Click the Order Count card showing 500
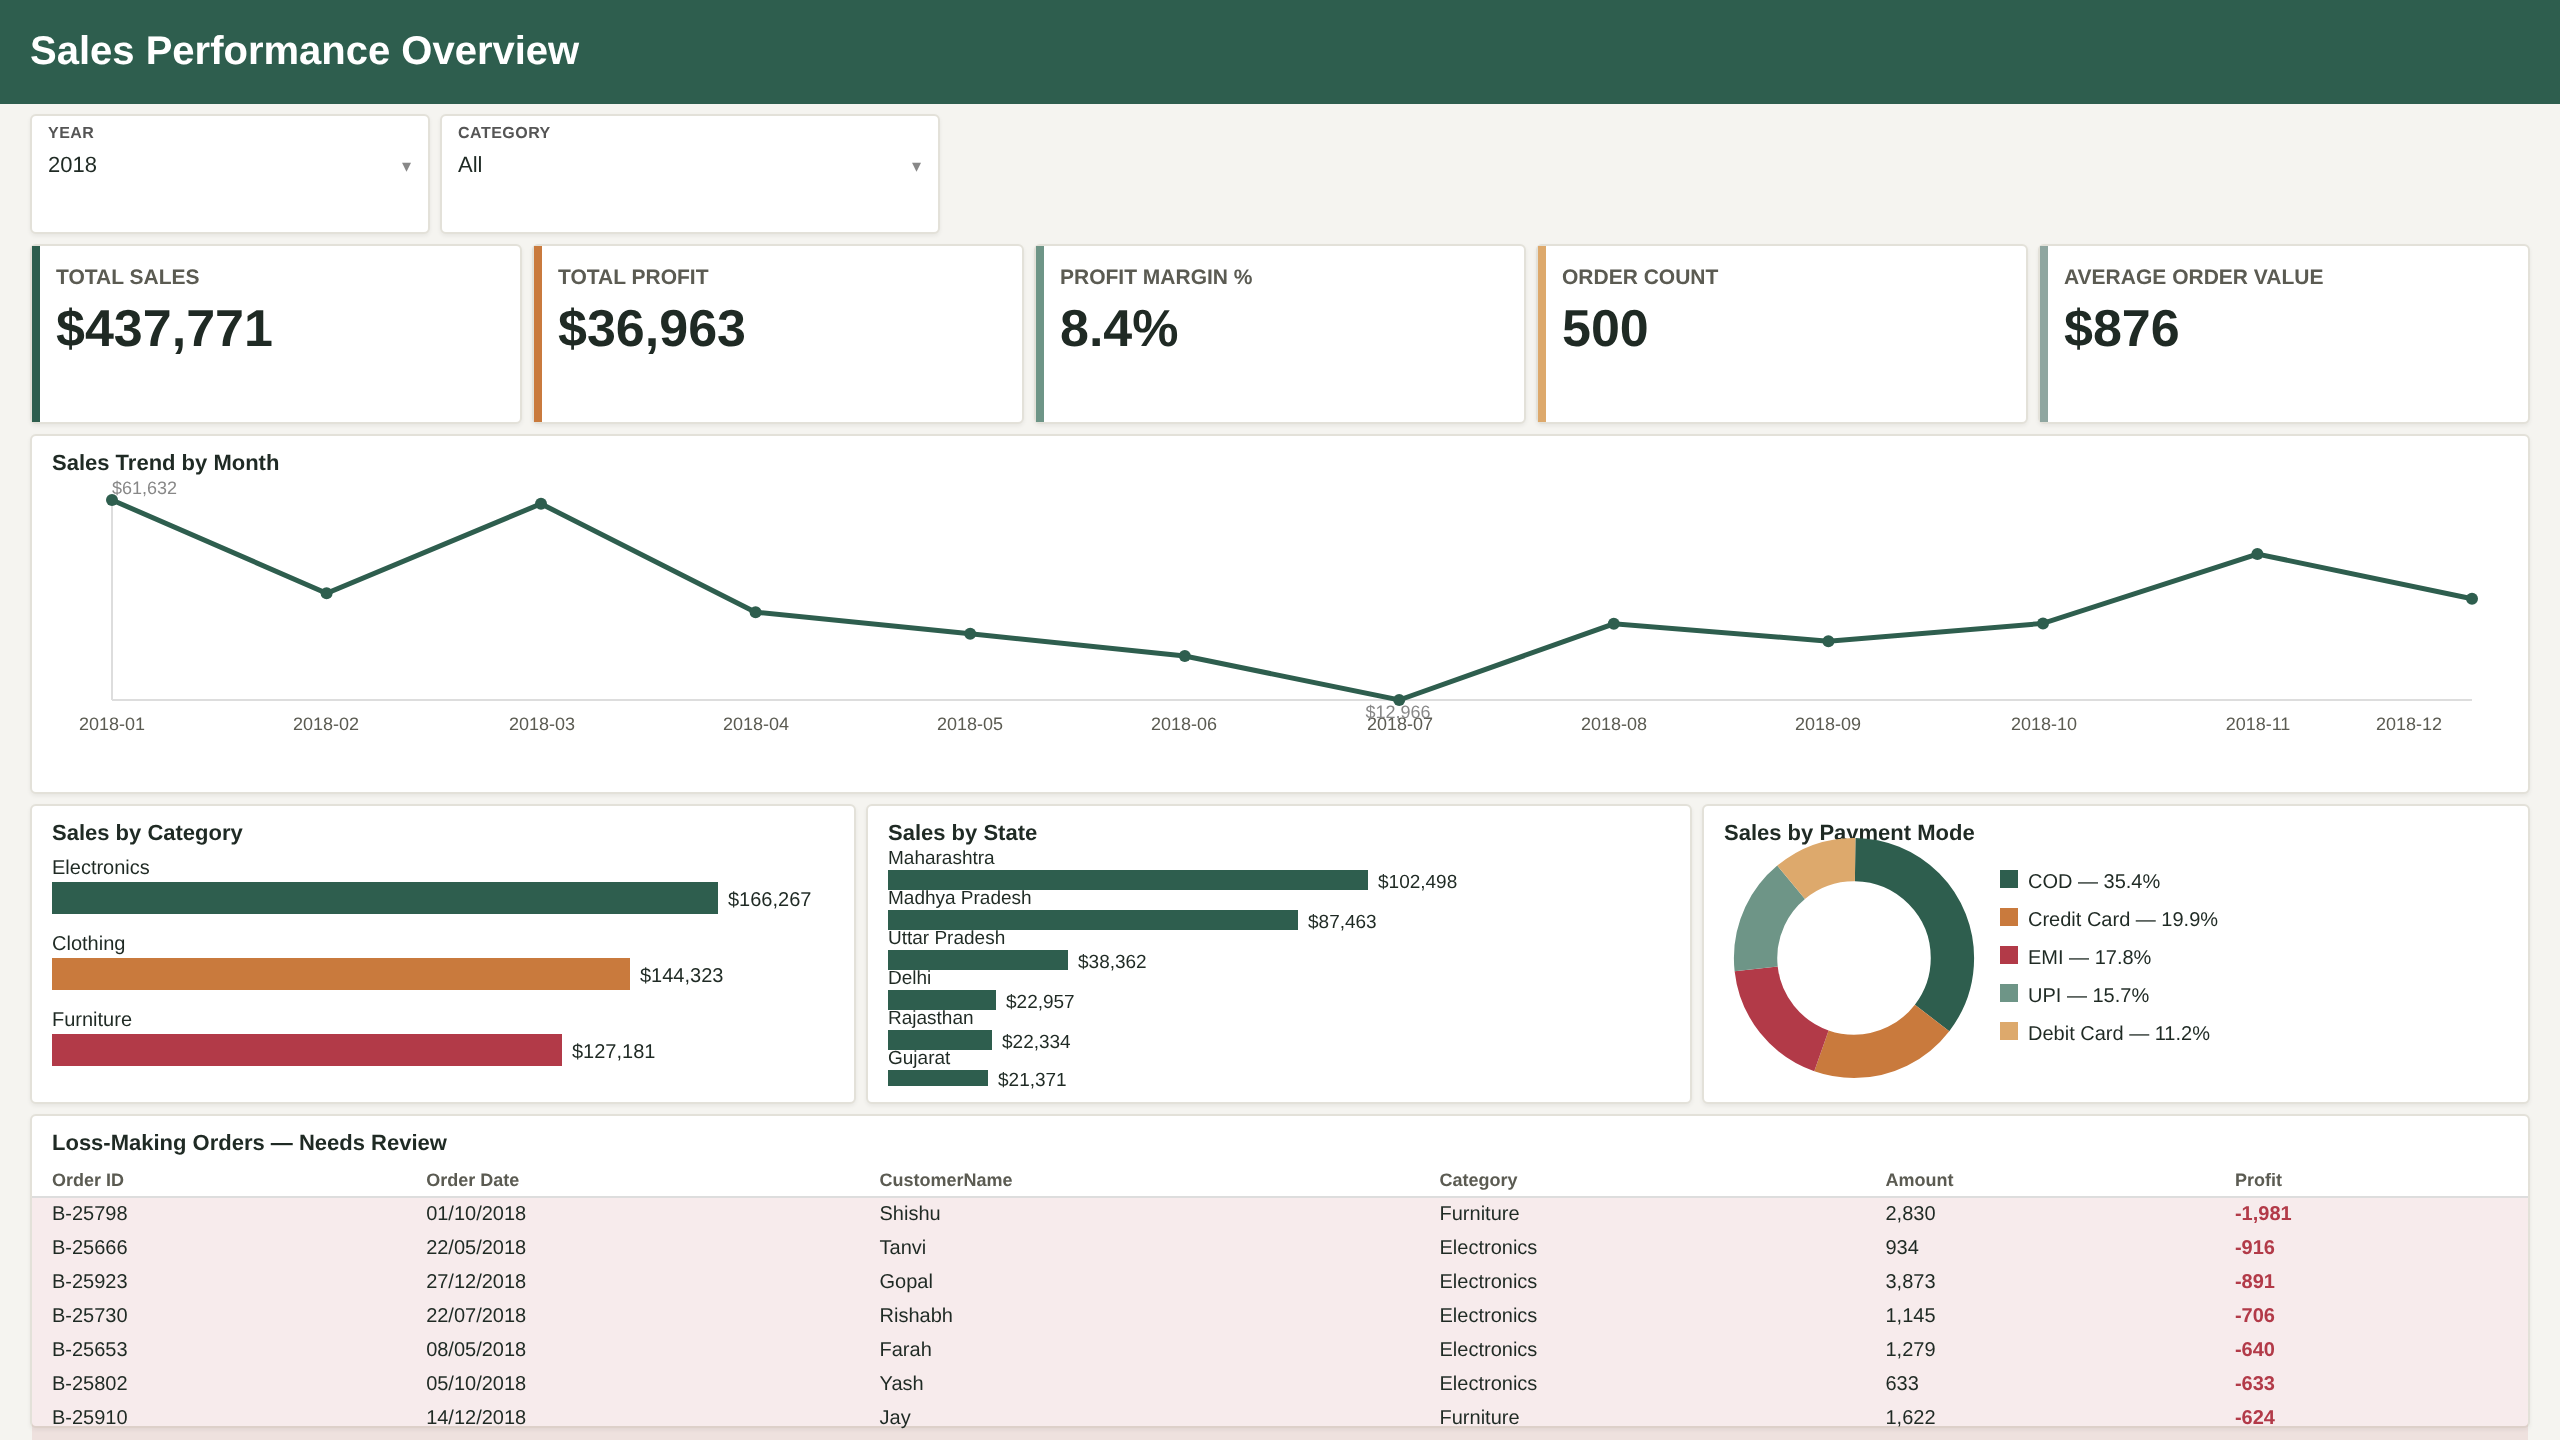This screenshot has height=1440, width=2560. point(1782,334)
